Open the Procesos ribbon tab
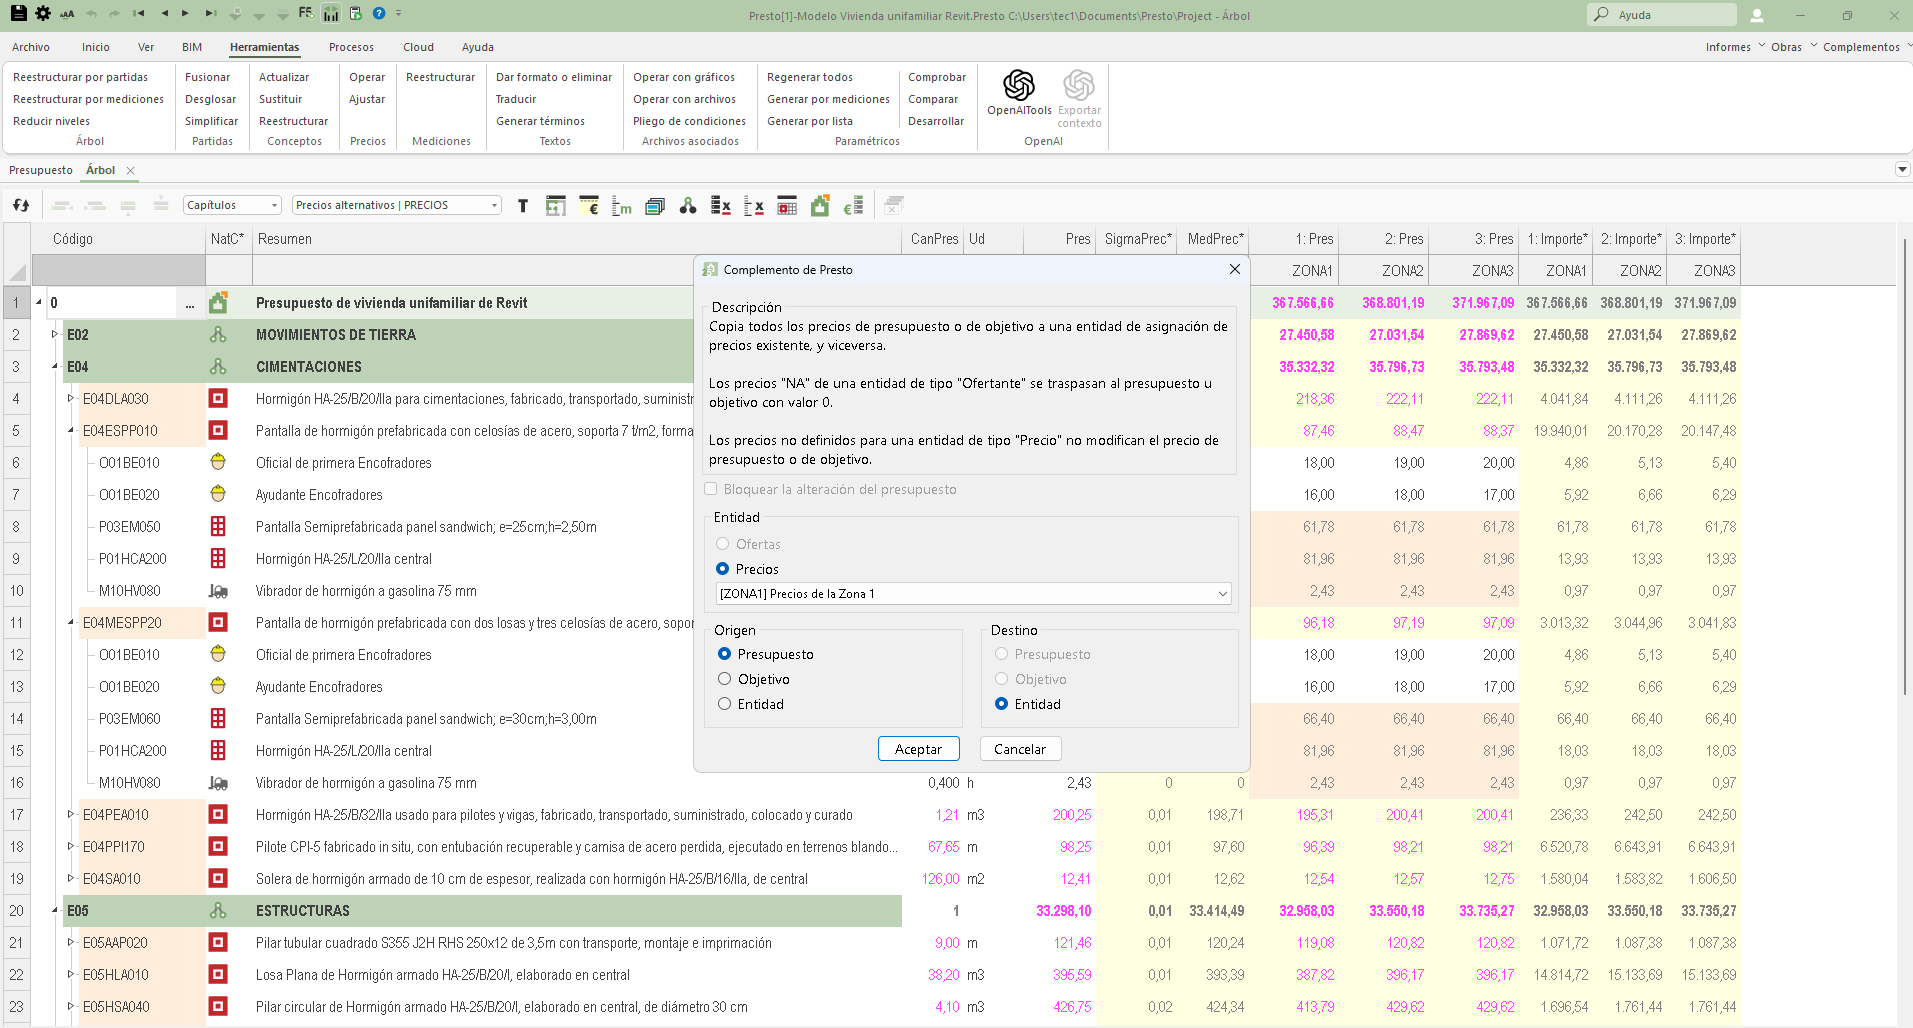Screen dimensions: 1913x1028 [x=351, y=47]
